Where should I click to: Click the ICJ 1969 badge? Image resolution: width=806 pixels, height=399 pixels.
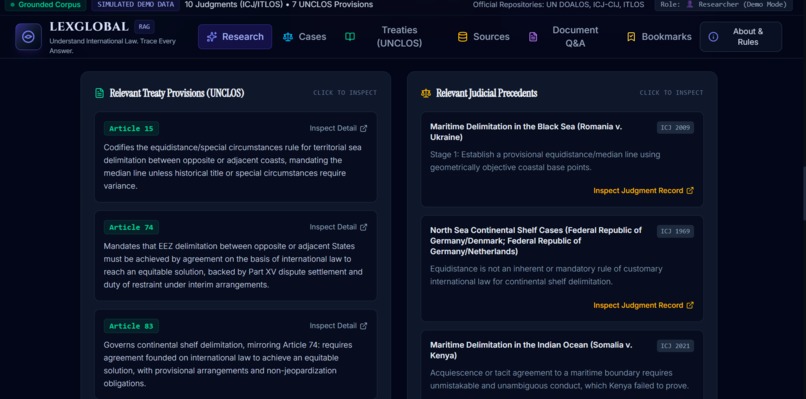tap(675, 232)
